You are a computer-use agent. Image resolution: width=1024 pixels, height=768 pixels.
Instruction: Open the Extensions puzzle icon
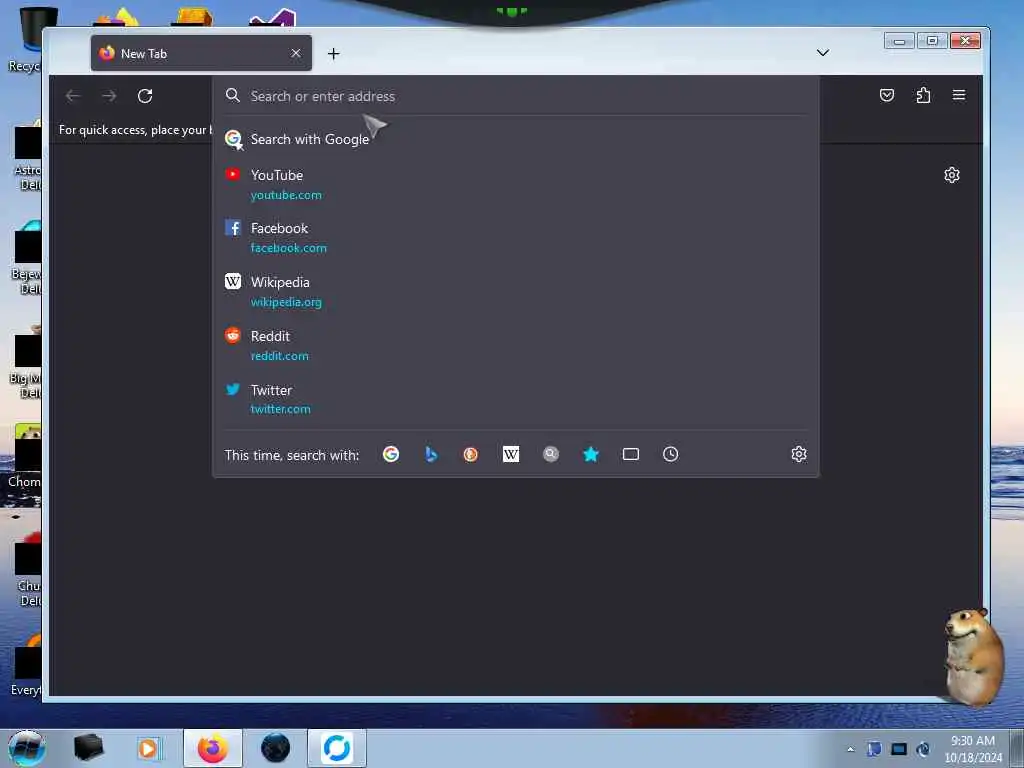pos(923,95)
